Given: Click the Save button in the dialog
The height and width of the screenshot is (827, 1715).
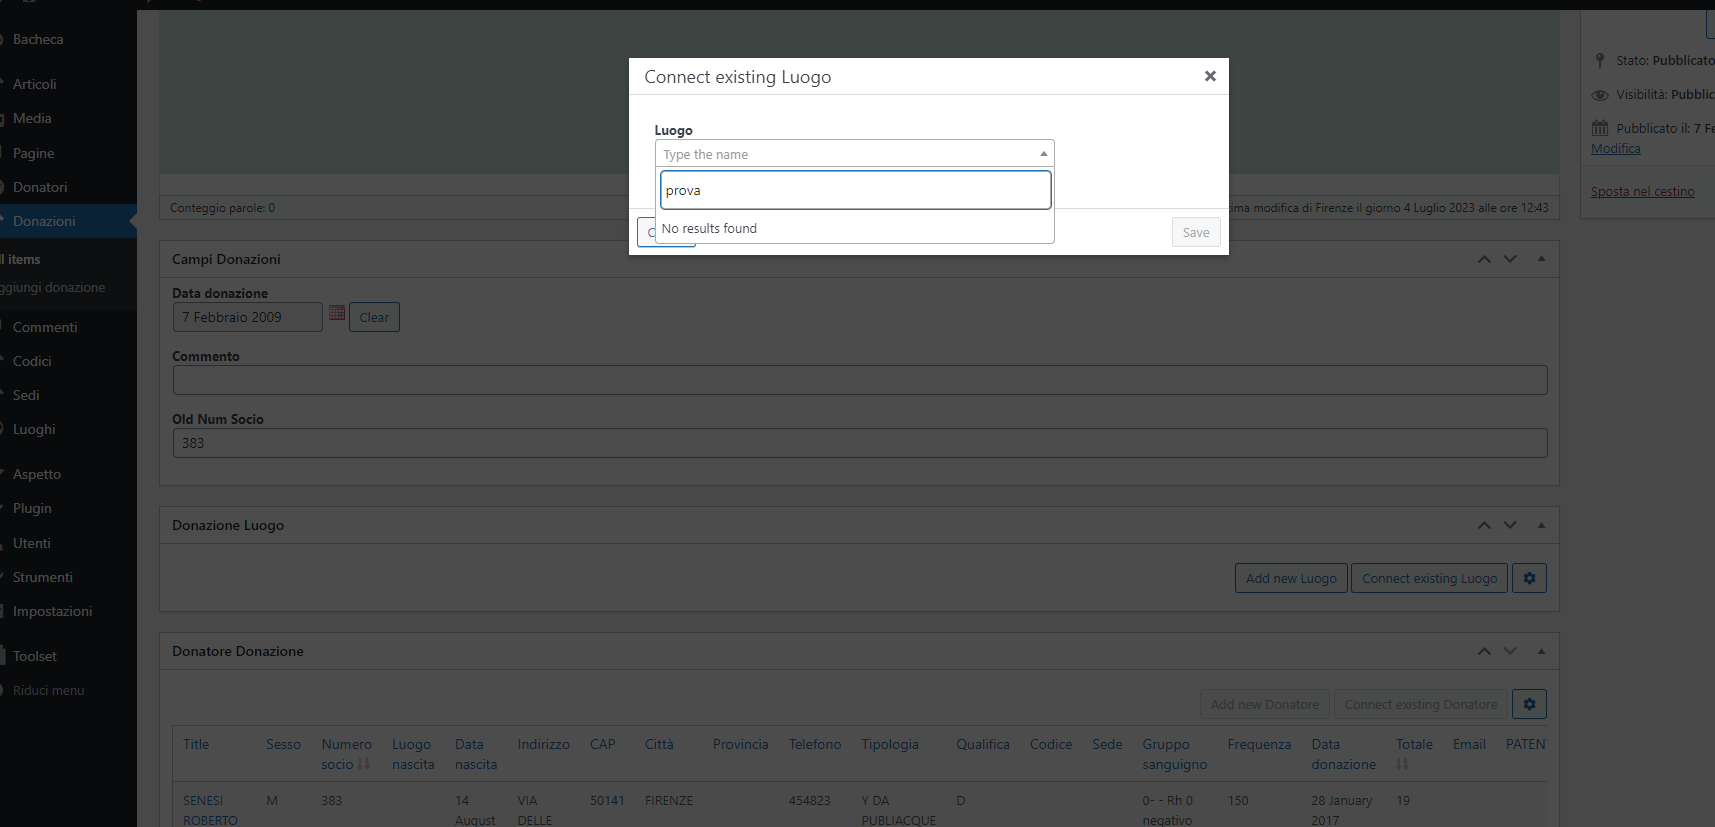Looking at the screenshot, I should 1196,232.
